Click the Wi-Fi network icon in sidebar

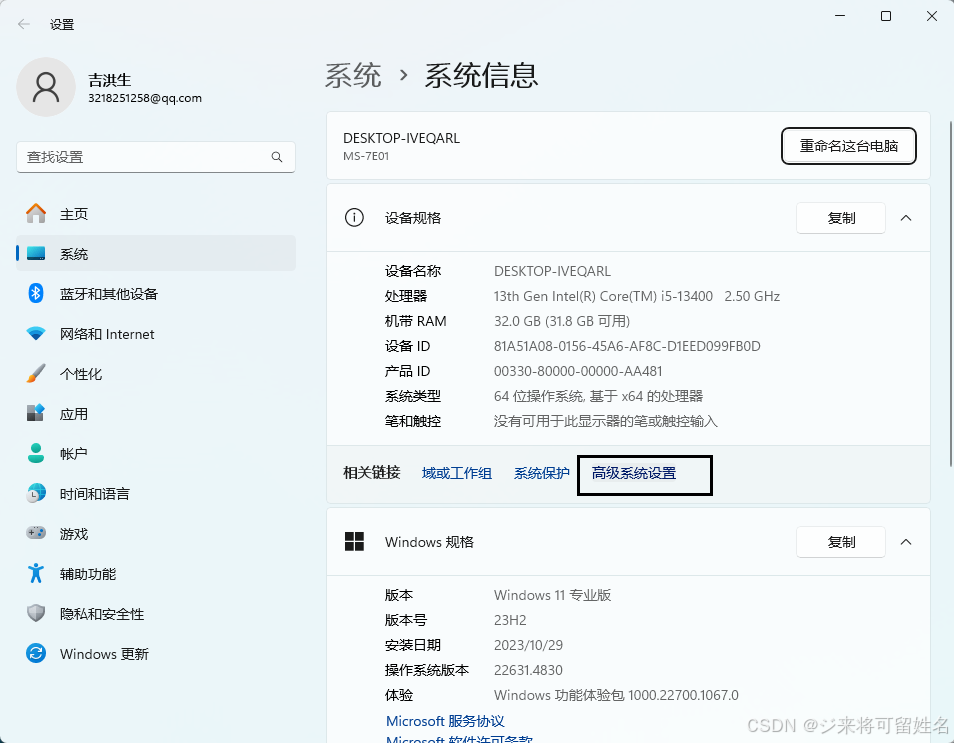pyautogui.click(x=36, y=333)
